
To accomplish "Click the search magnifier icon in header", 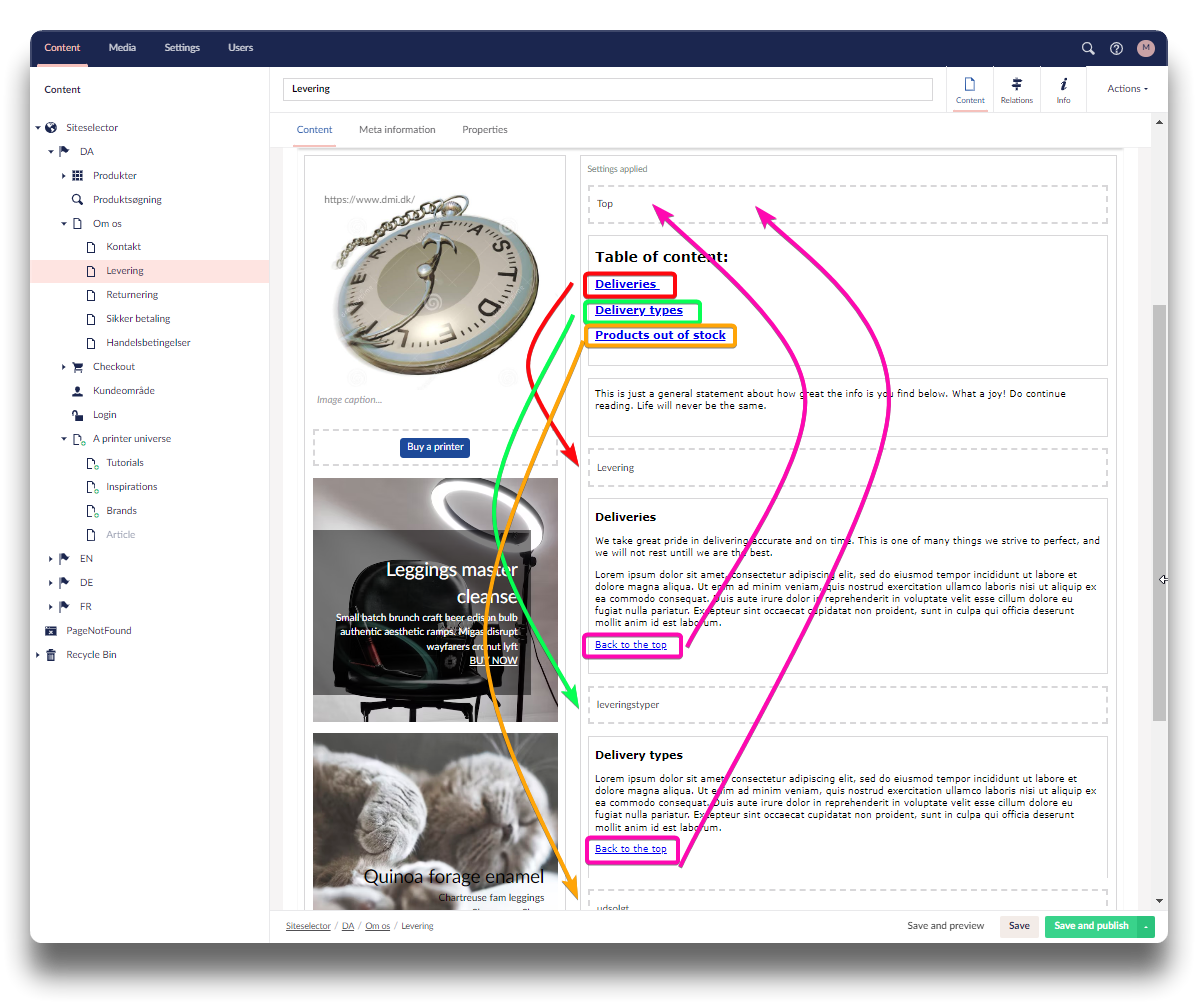I will (x=1088, y=48).
